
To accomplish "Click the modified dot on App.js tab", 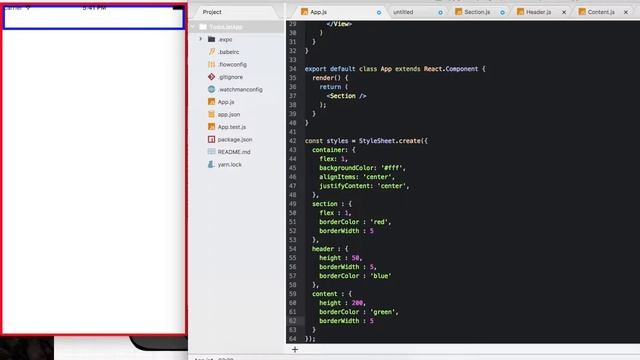I will pos(379,13).
